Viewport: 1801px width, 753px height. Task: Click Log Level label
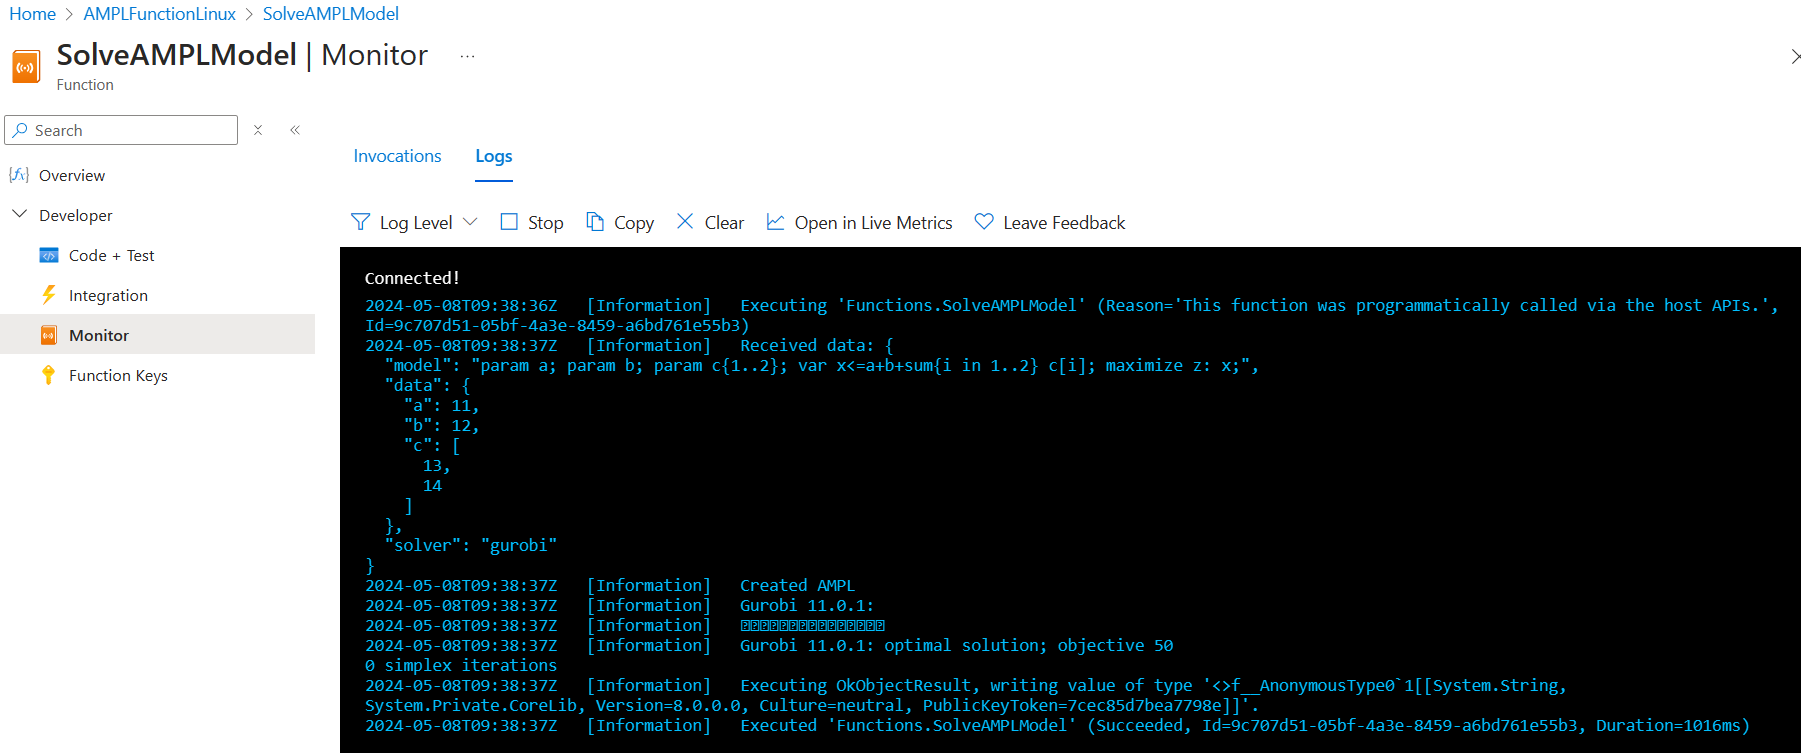click(x=416, y=223)
